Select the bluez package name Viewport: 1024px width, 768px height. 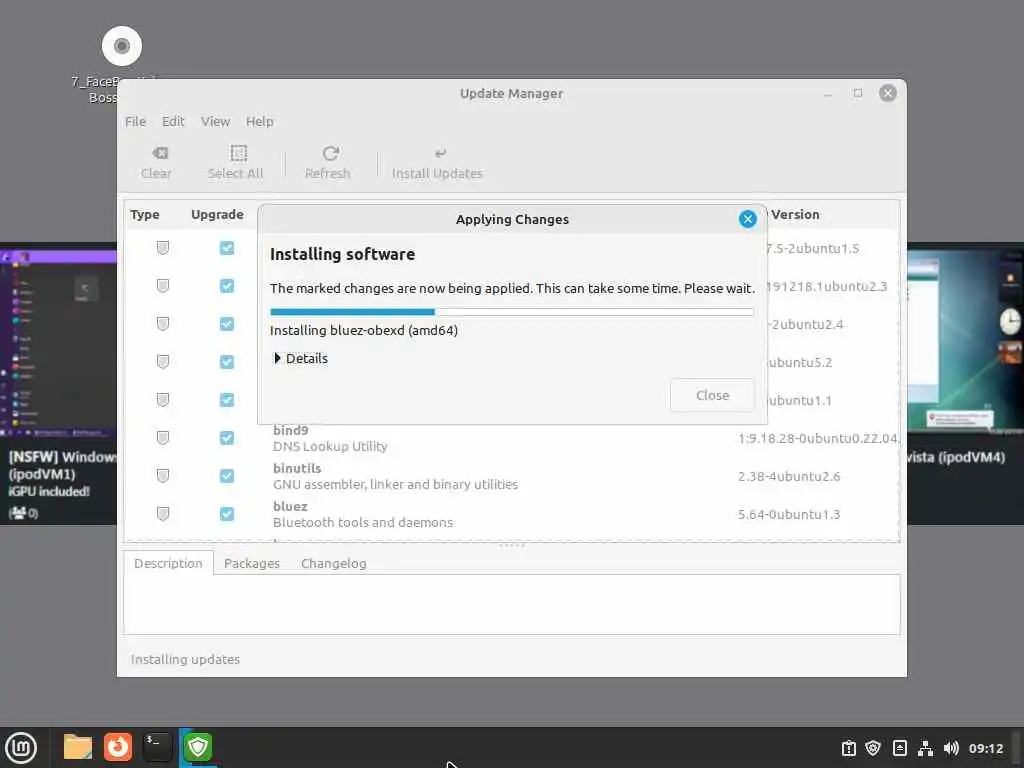coord(290,506)
